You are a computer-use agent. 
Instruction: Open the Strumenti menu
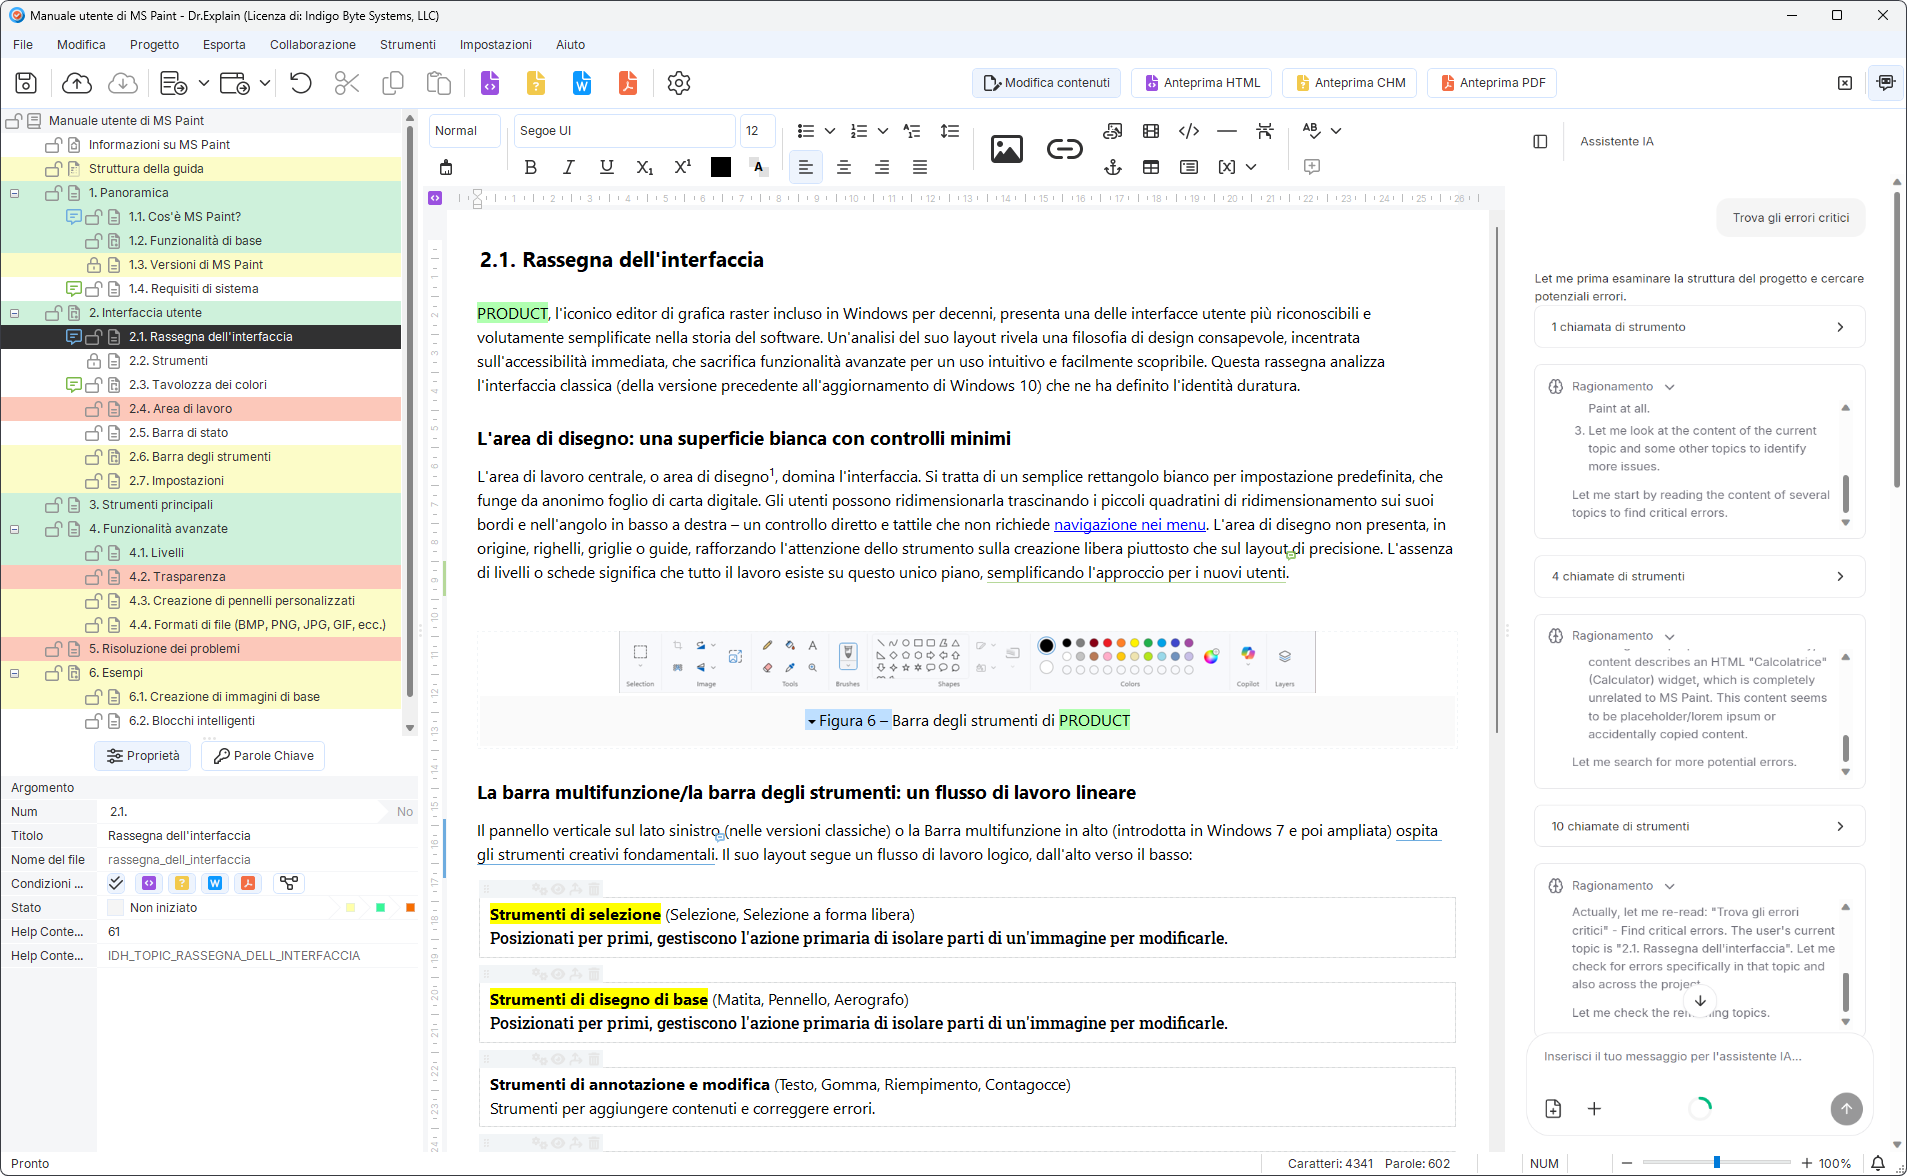(x=408, y=45)
